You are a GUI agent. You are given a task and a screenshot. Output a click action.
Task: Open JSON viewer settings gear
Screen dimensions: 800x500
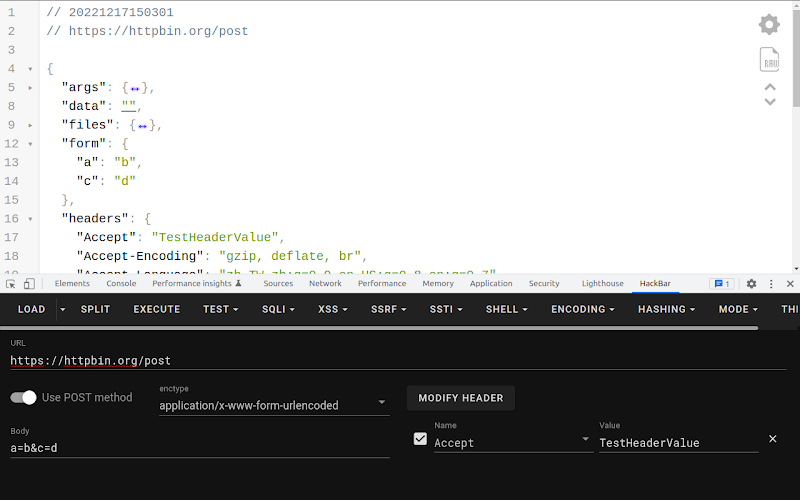tap(768, 24)
